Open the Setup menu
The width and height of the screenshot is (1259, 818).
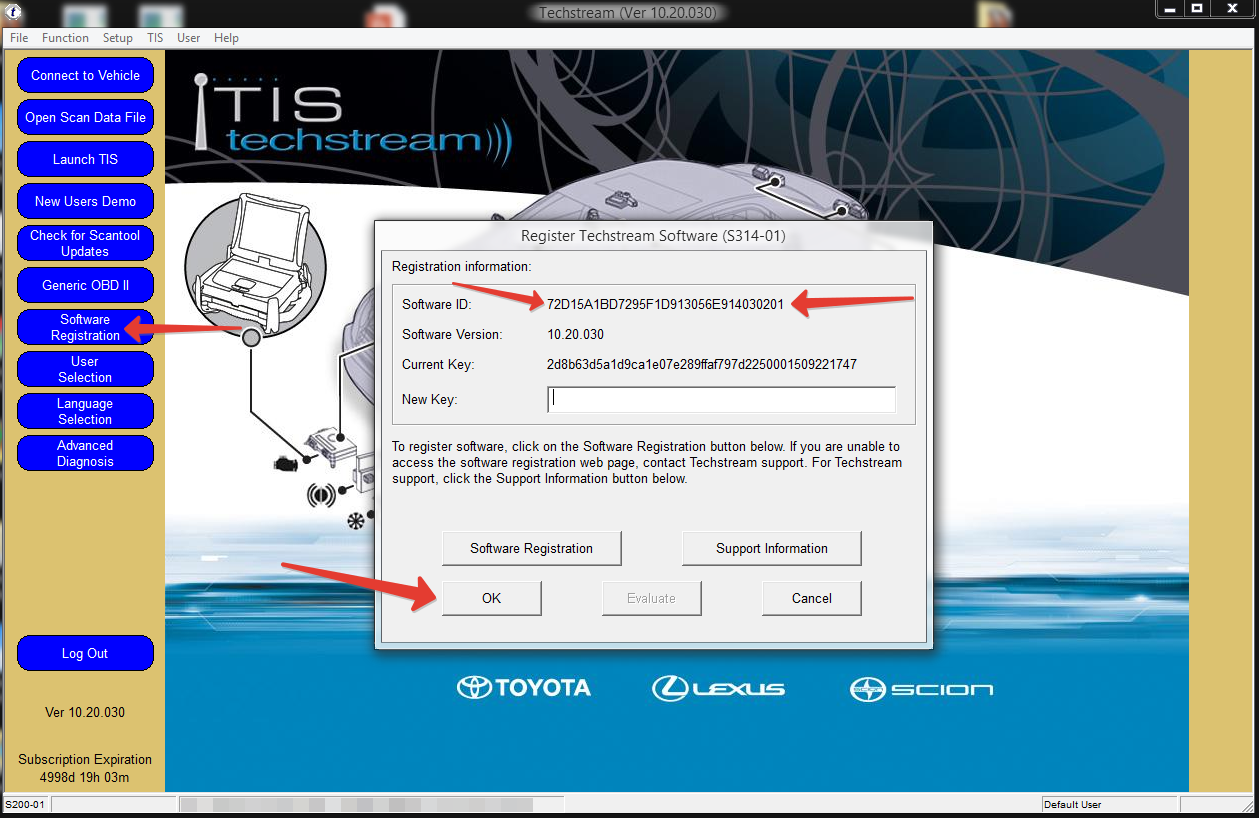[x=117, y=38]
